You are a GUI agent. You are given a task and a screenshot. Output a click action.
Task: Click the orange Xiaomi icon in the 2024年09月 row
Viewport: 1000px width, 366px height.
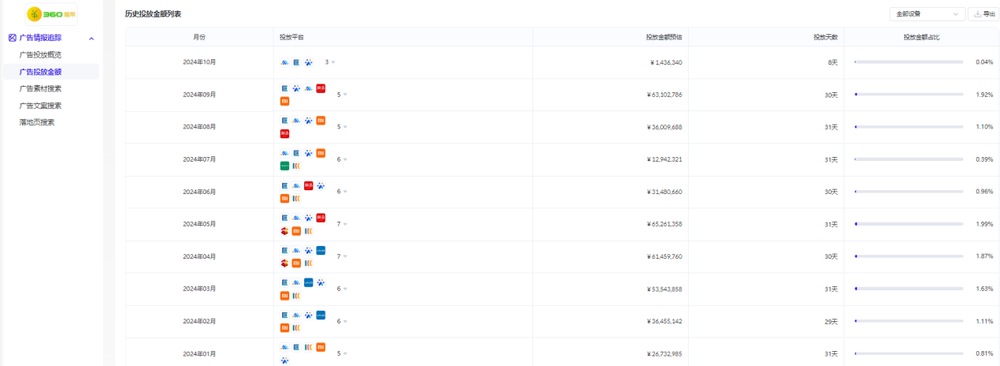click(x=284, y=101)
